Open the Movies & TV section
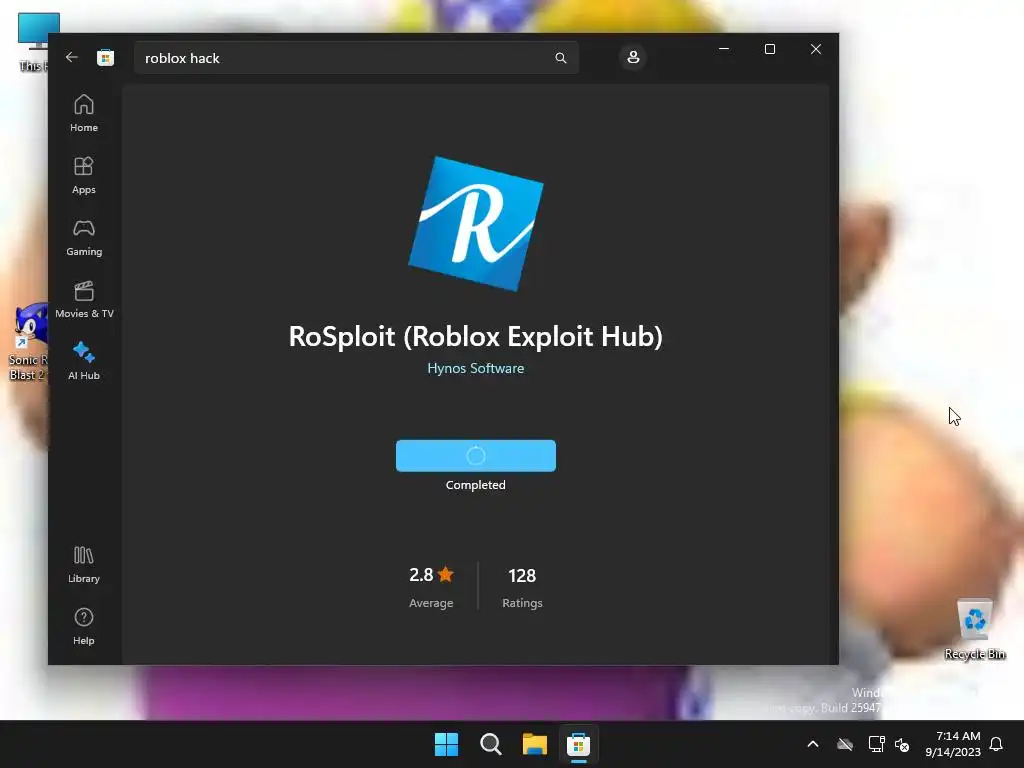This screenshot has width=1024, height=768. coord(84,300)
